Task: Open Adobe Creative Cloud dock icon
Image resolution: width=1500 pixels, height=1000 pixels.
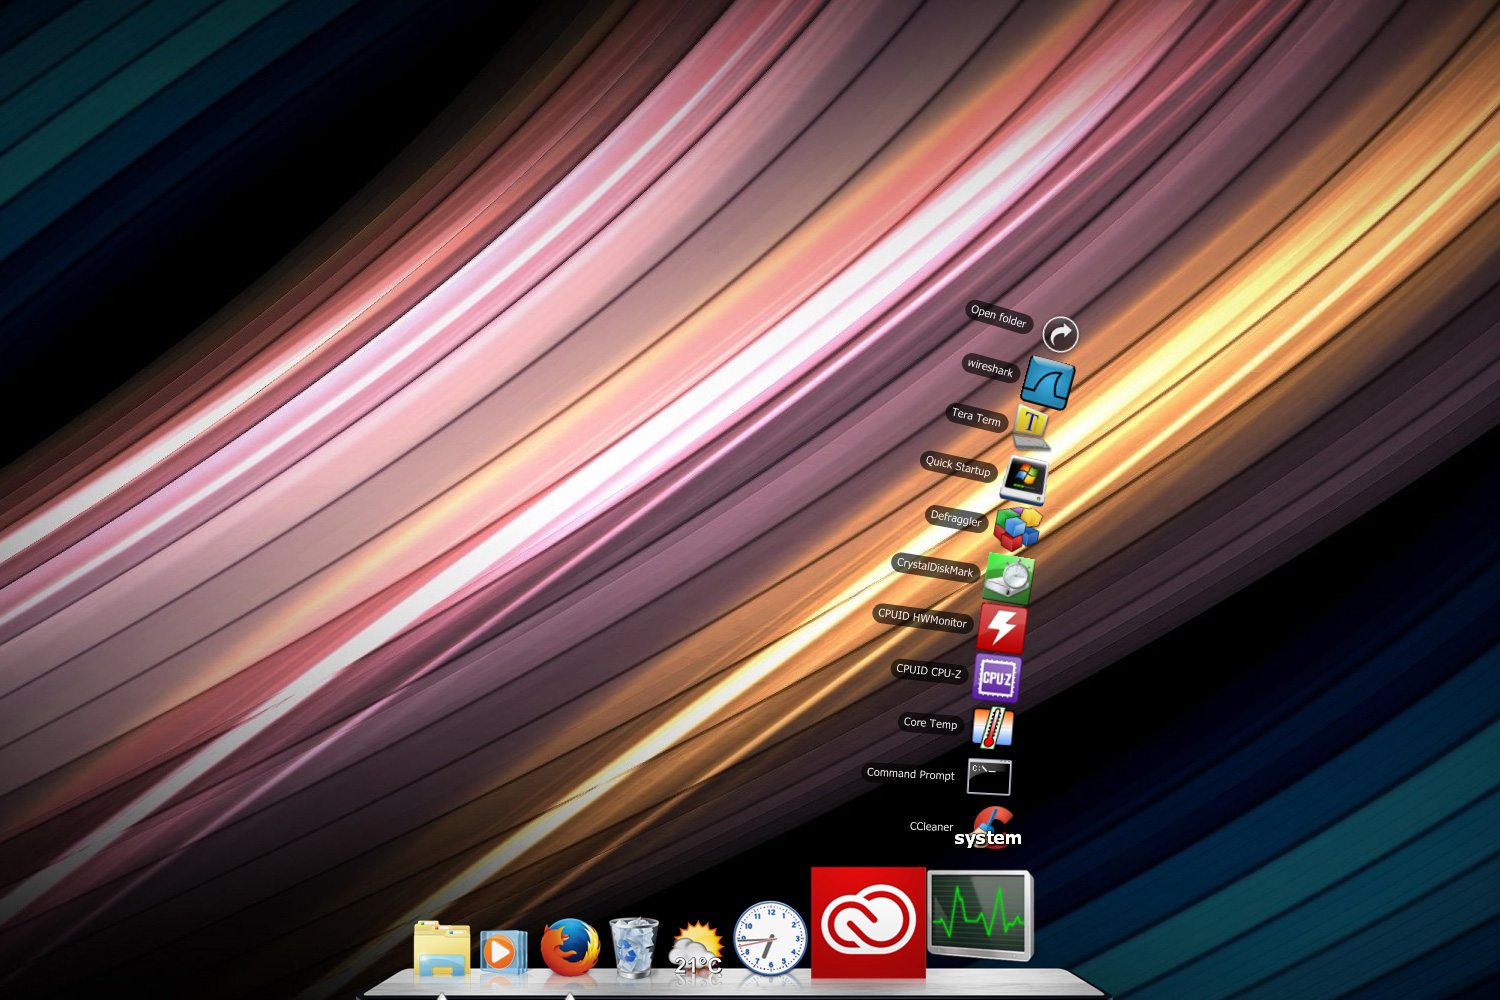Action: pos(868,922)
